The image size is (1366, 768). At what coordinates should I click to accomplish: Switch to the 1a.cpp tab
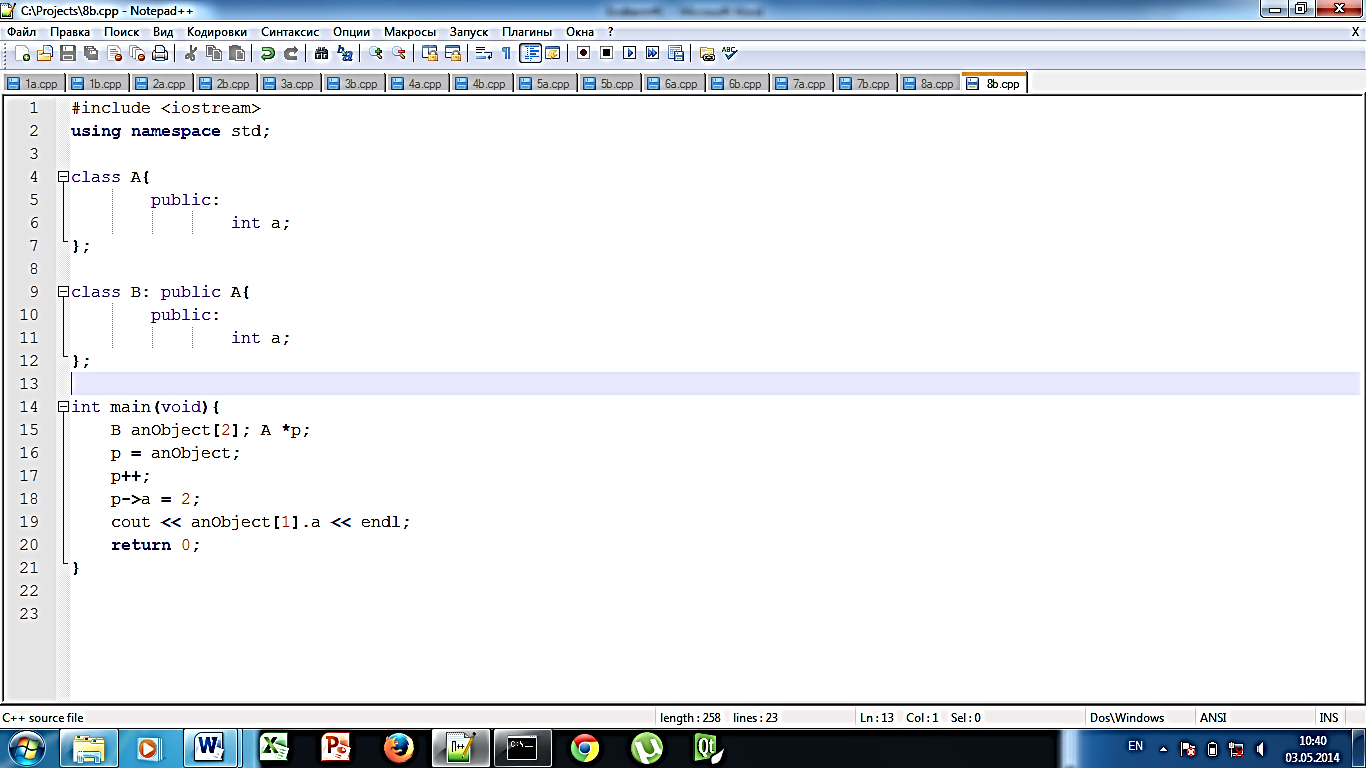pos(34,84)
